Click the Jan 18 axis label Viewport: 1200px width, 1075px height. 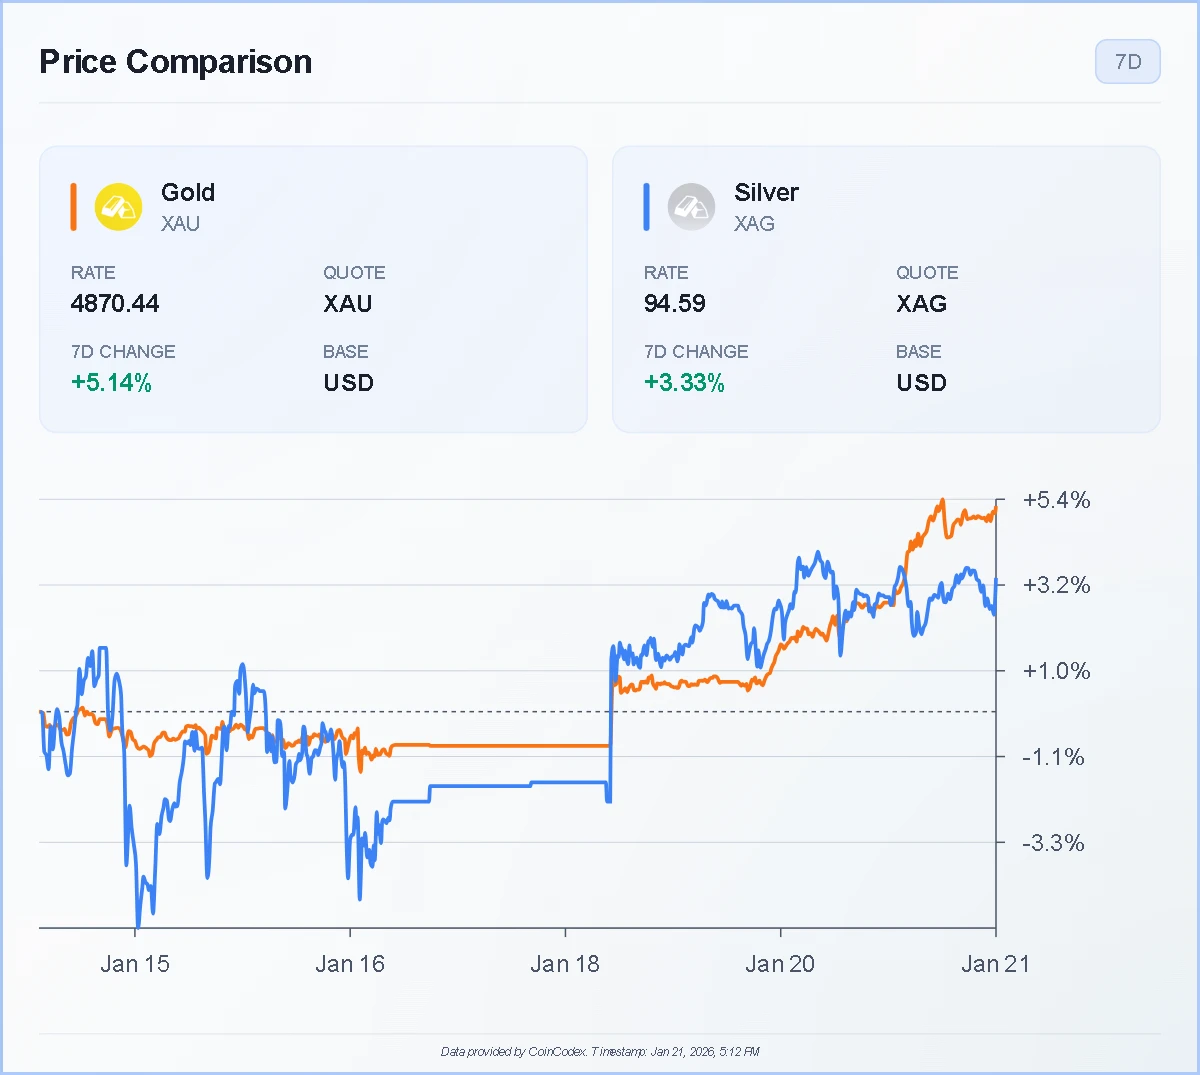tap(565, 964)
